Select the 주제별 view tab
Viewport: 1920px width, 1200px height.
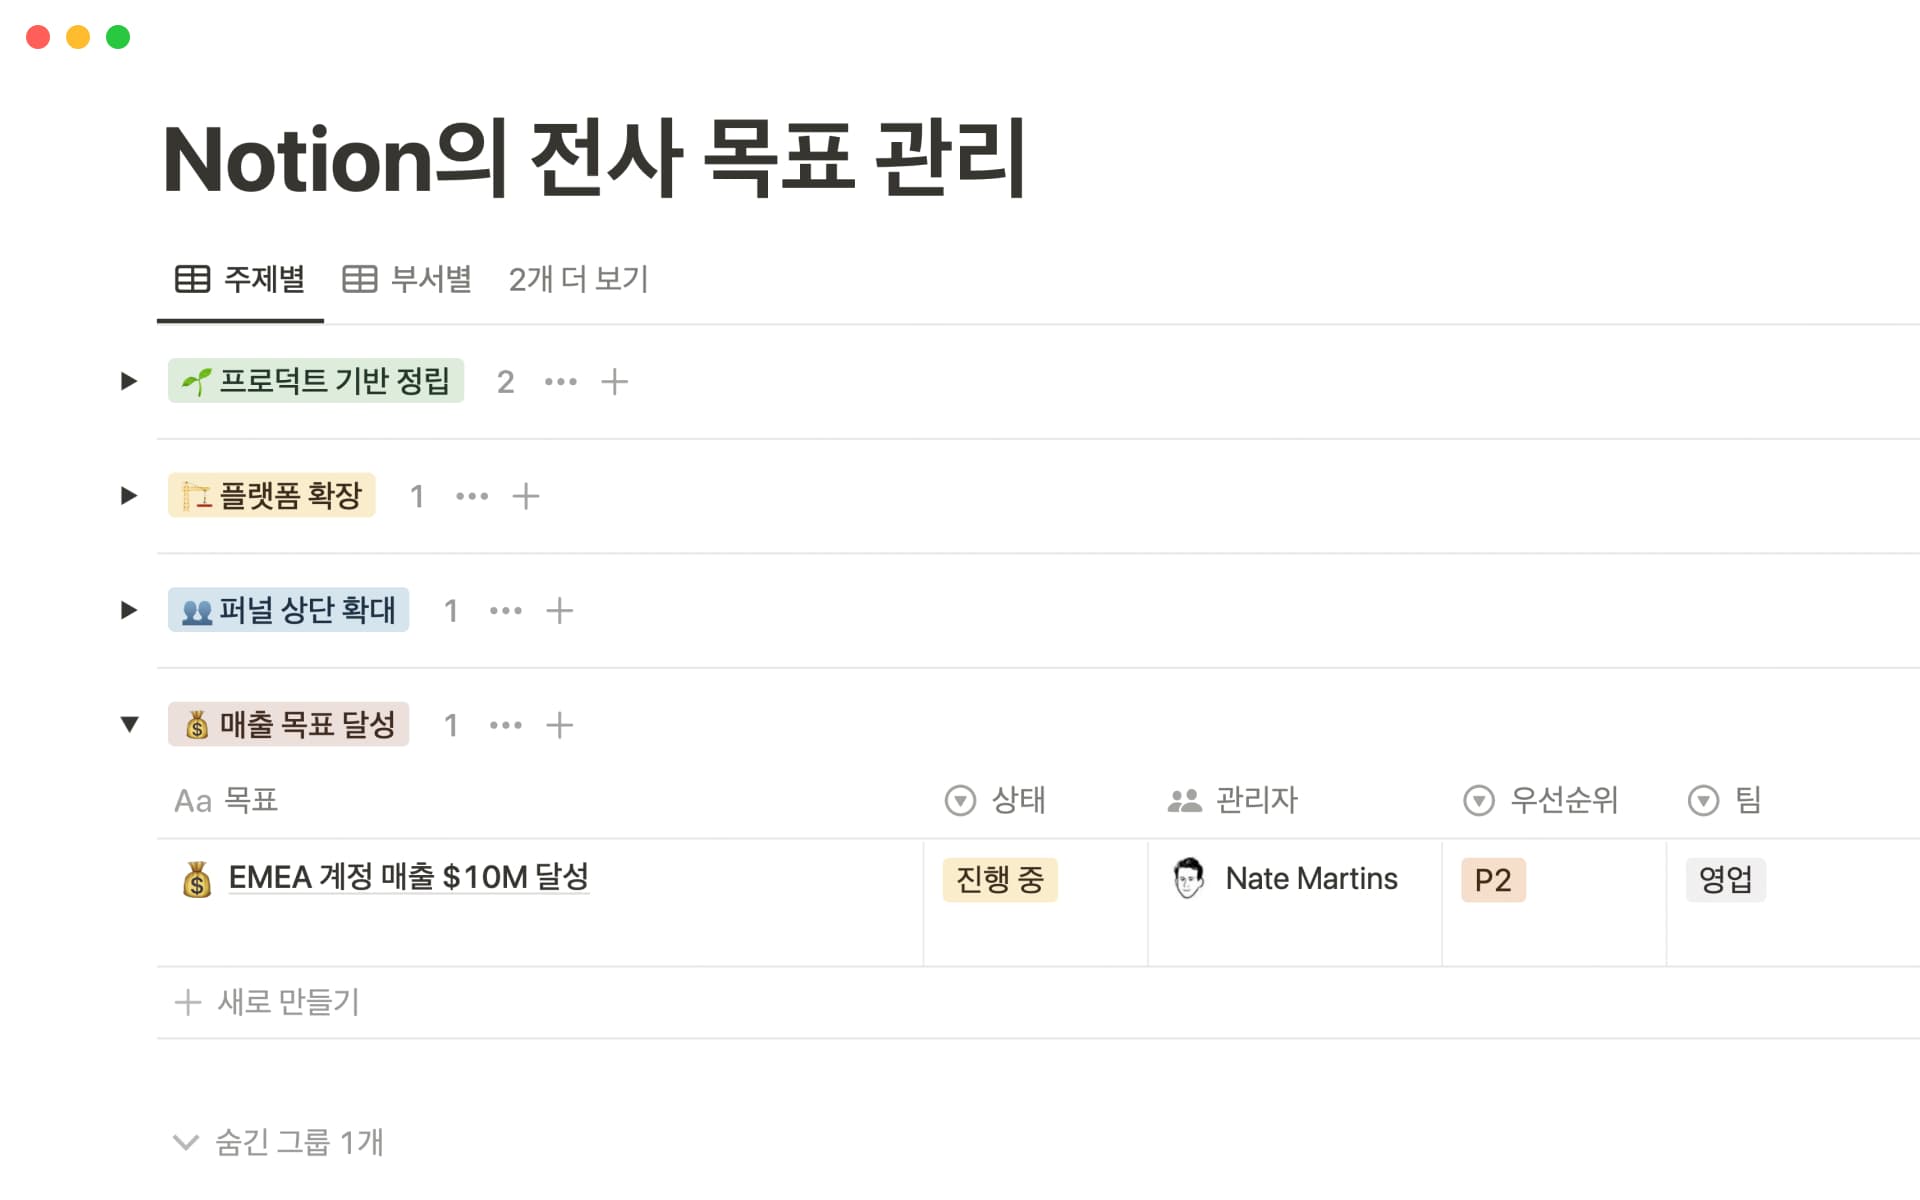[x=240, y=279]
